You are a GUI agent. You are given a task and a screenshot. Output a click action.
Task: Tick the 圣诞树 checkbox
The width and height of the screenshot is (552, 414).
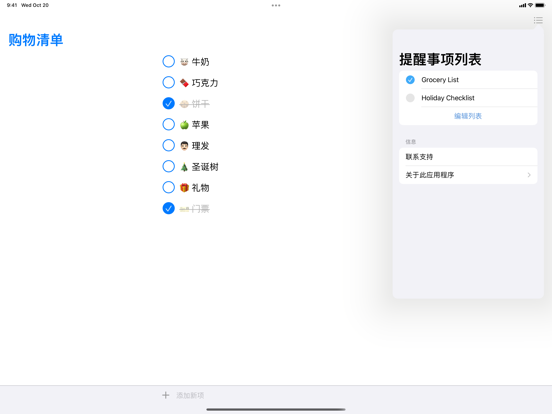(169, 166)
